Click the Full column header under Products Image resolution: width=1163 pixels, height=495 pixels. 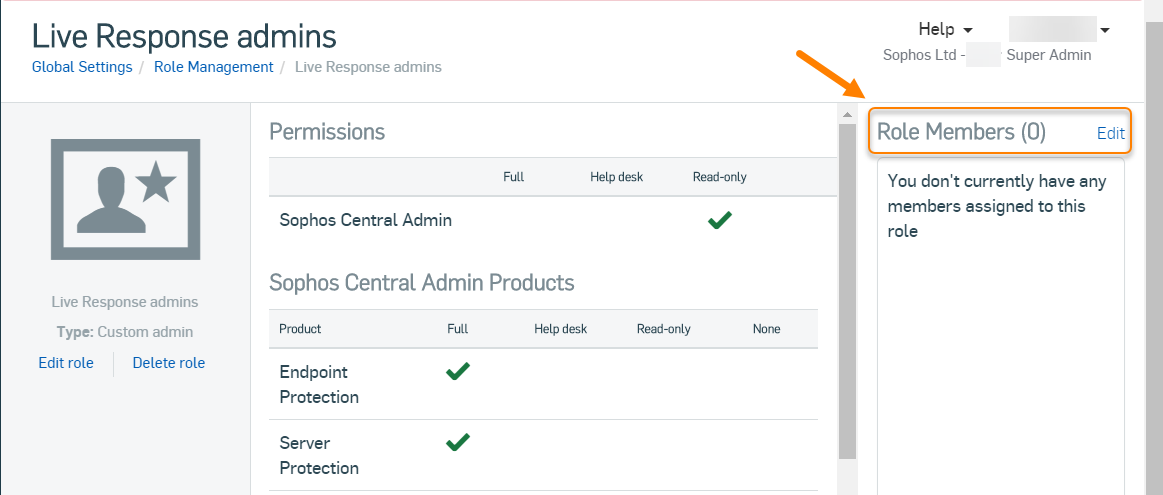457,328
